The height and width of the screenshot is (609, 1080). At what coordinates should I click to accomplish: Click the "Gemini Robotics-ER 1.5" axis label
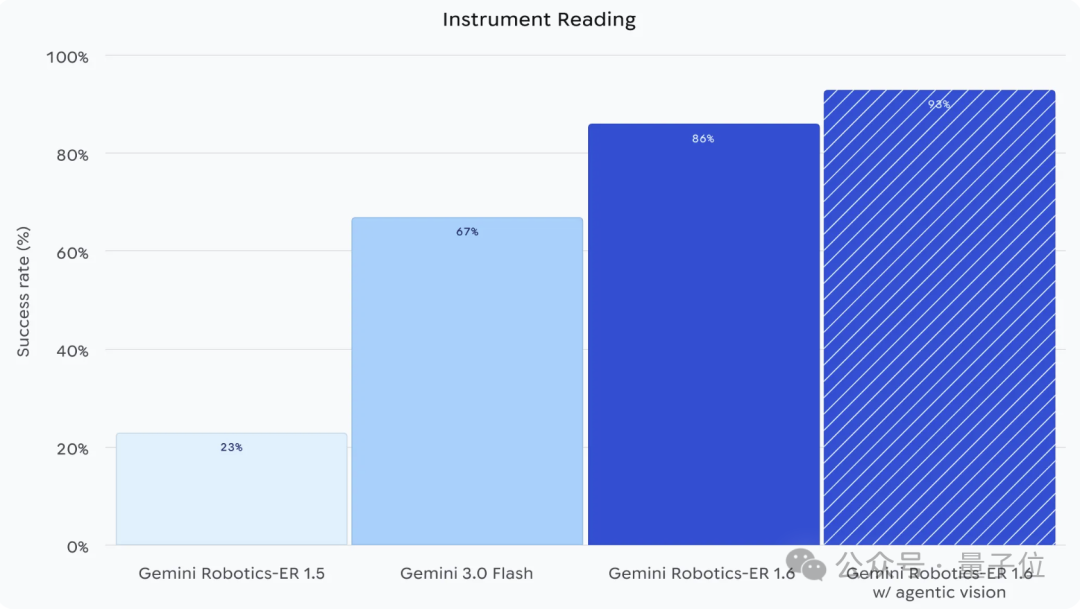click(232, 574)
